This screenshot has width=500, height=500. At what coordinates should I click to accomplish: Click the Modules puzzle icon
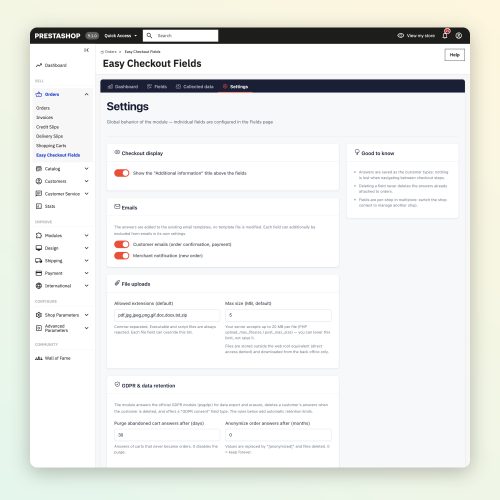39,235
